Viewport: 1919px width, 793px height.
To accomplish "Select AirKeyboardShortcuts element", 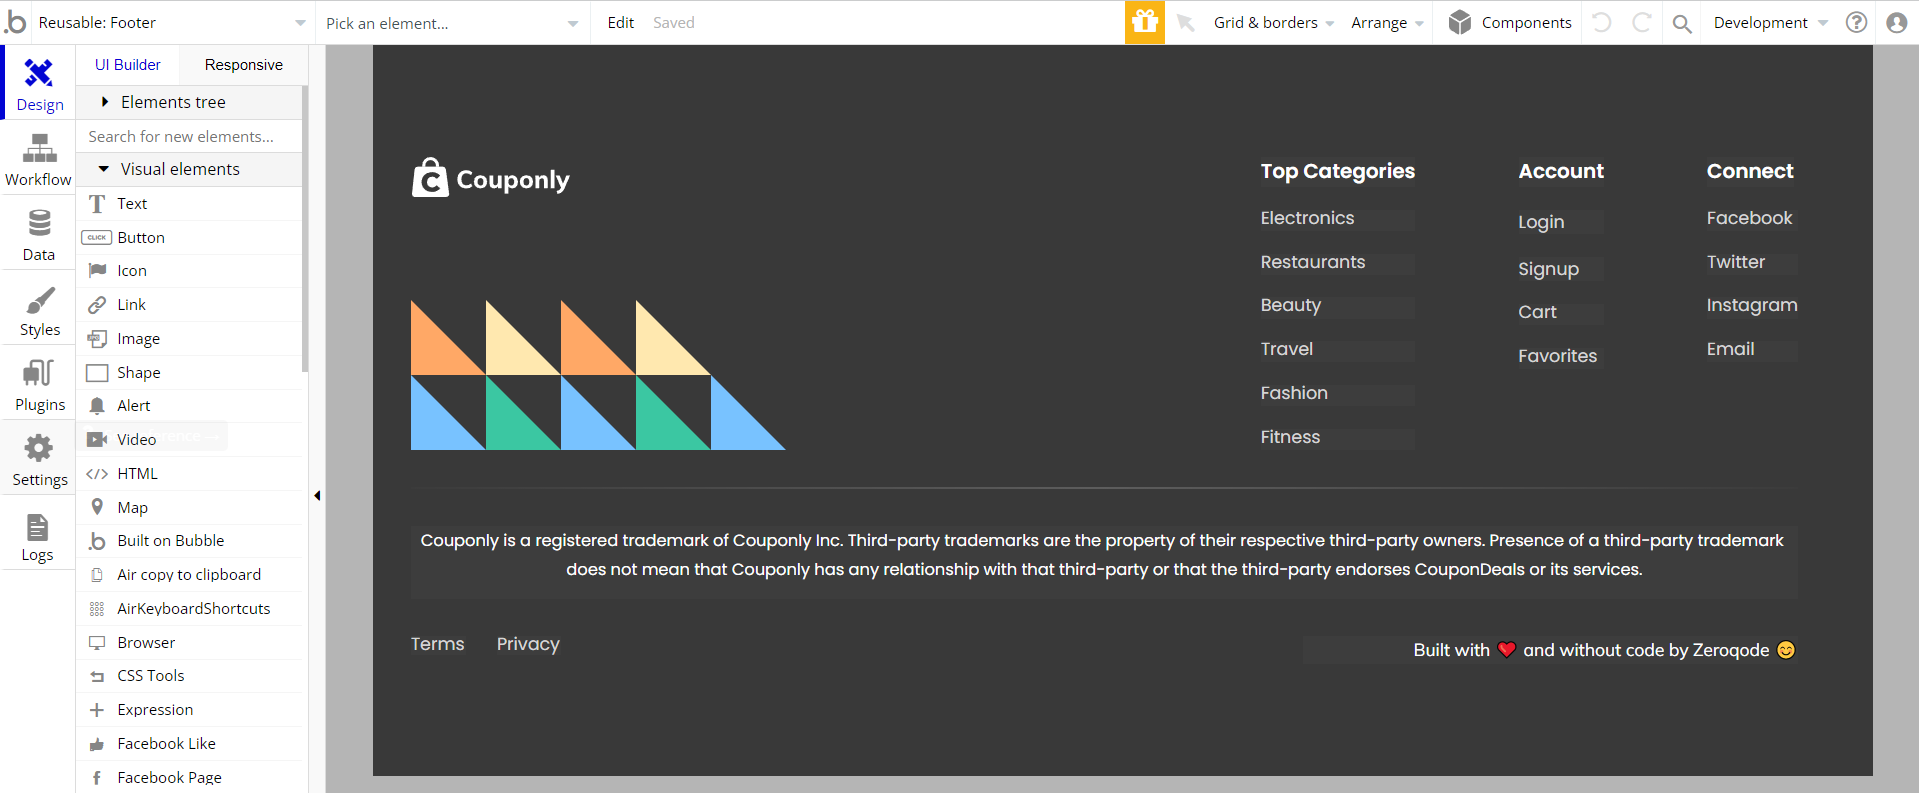I will [188, 608].
